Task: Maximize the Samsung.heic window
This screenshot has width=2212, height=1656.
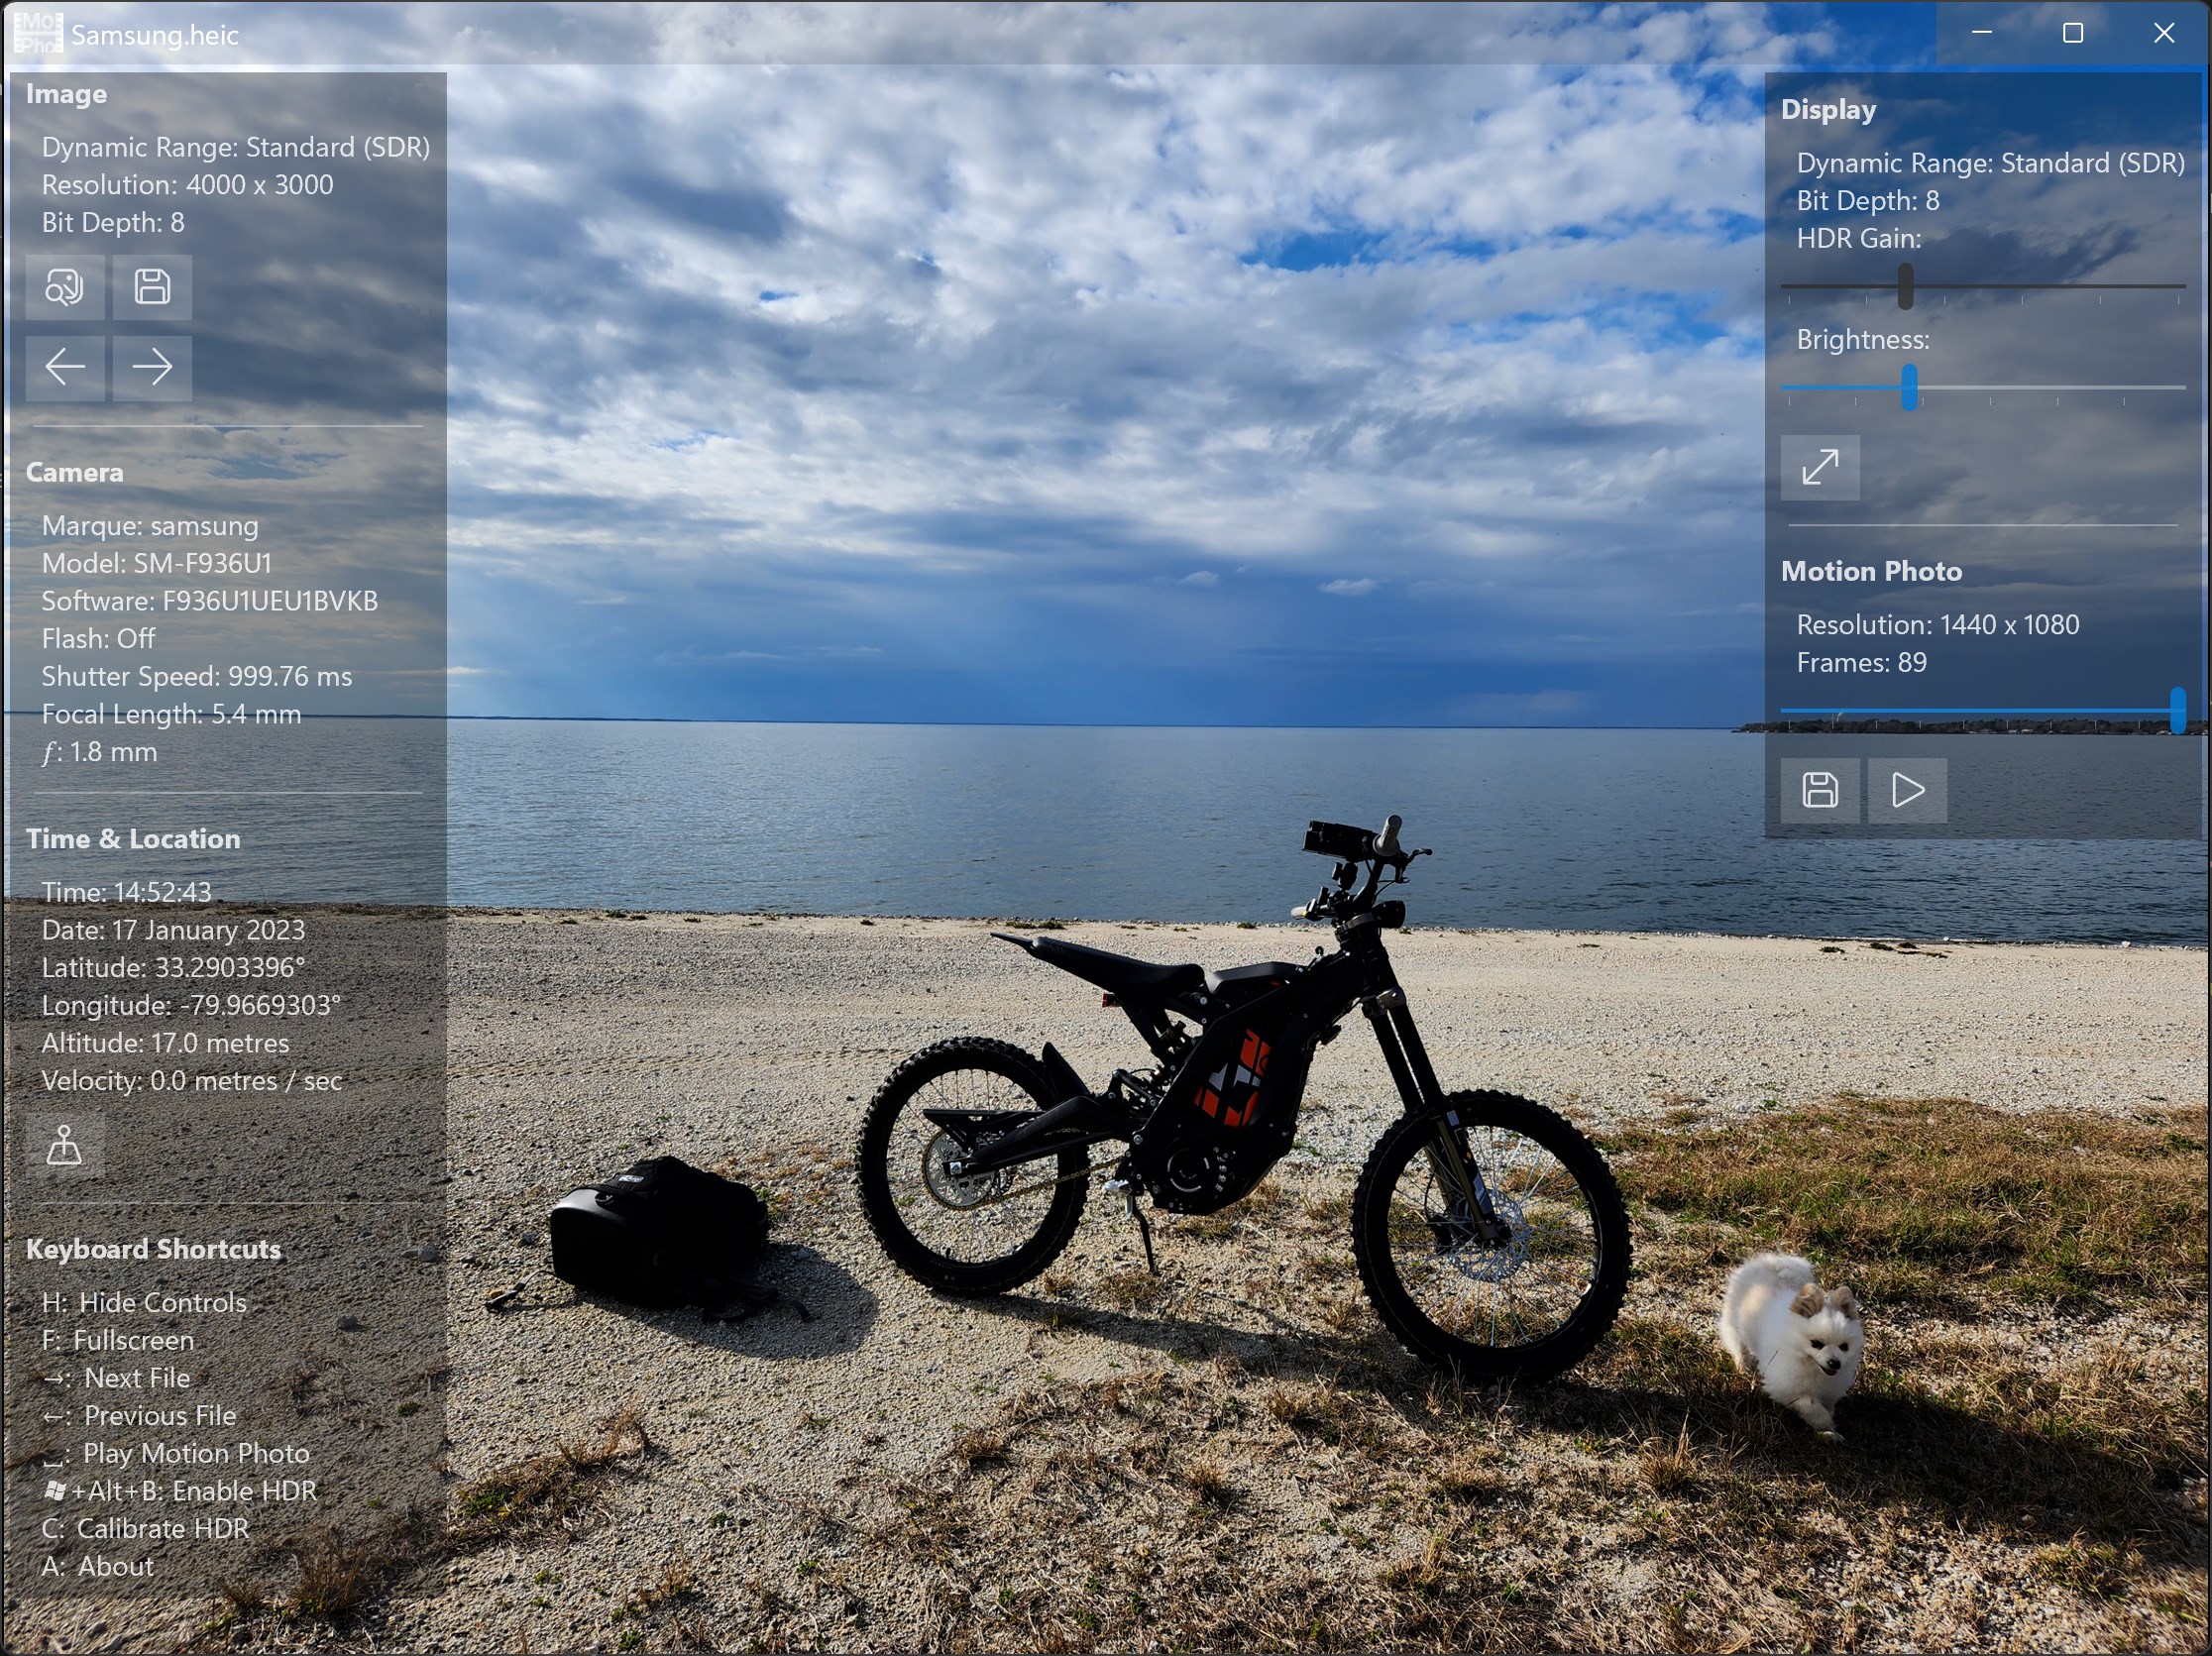Action: coord(2072,33)
